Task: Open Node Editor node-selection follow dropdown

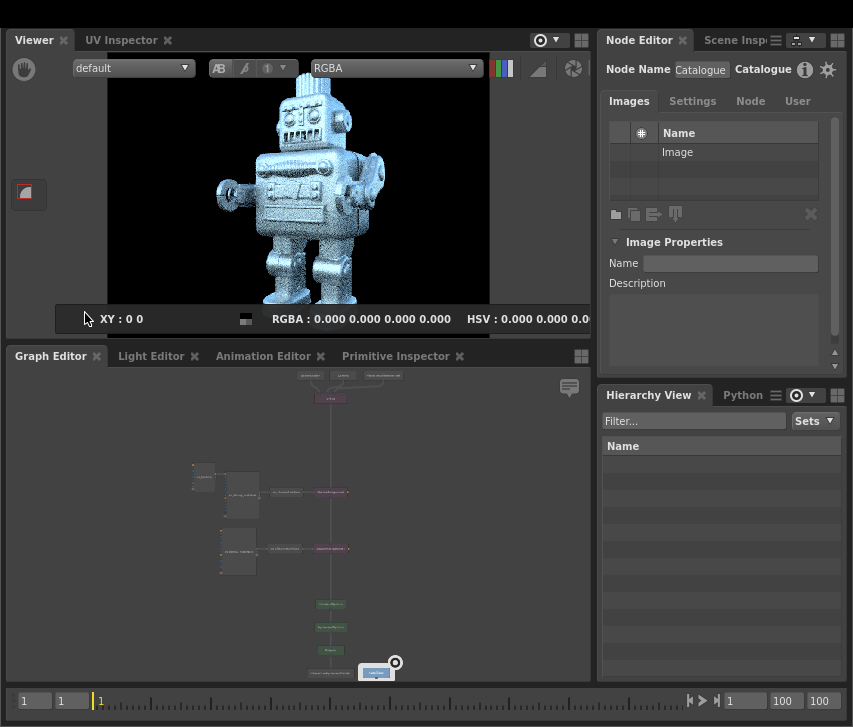Action: click(x=805, y=40)
